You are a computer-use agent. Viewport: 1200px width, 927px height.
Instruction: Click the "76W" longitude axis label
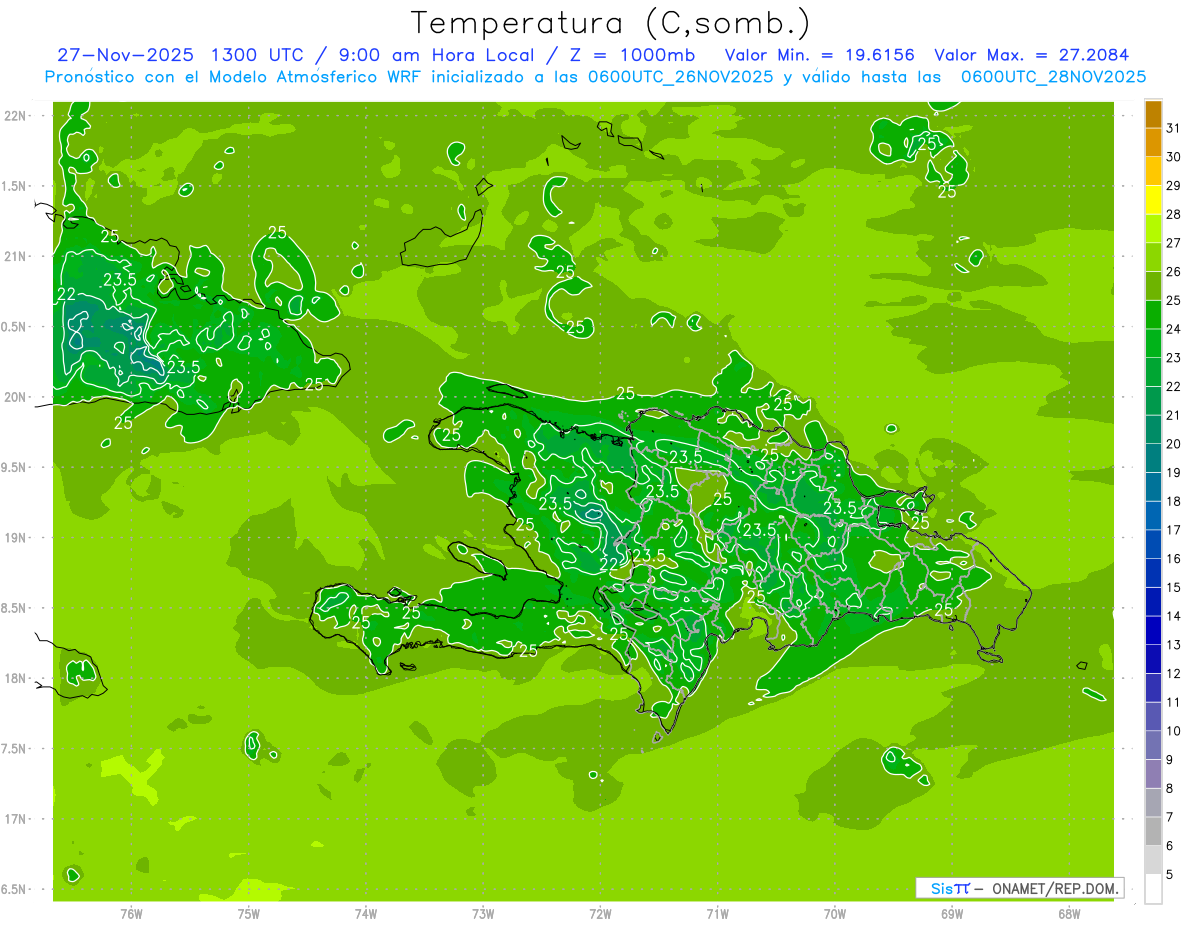131,913
